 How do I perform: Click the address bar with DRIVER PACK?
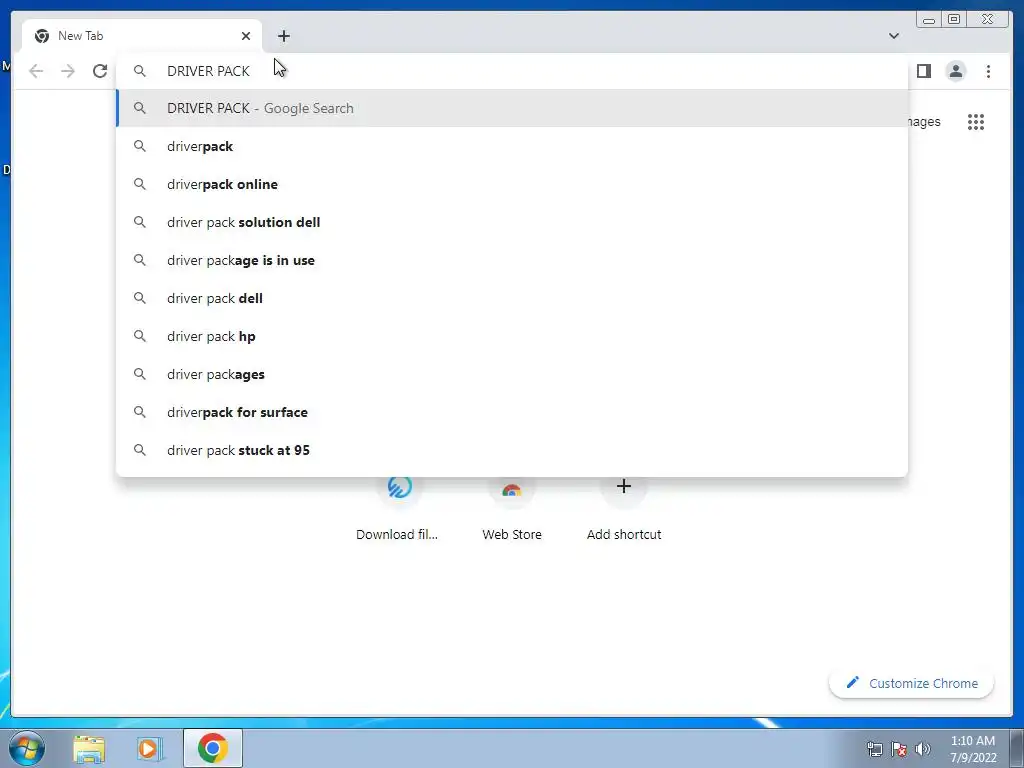pos(512,71)
